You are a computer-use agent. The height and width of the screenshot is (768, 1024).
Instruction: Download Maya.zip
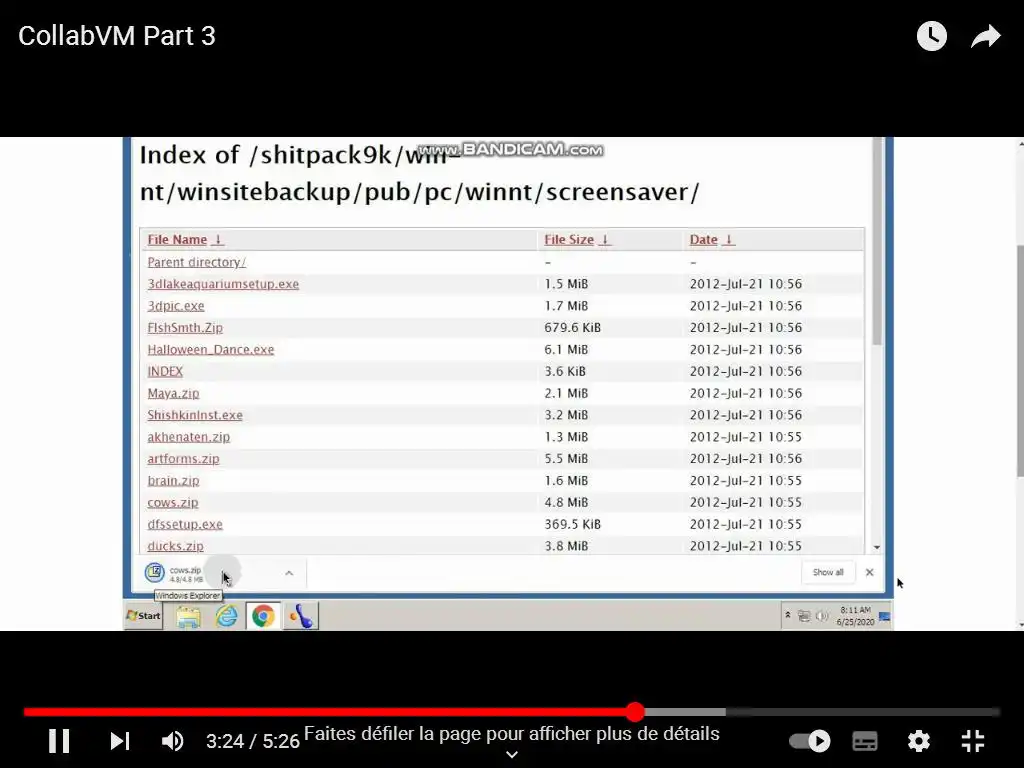pyautogui.click(x=173, y=393)
